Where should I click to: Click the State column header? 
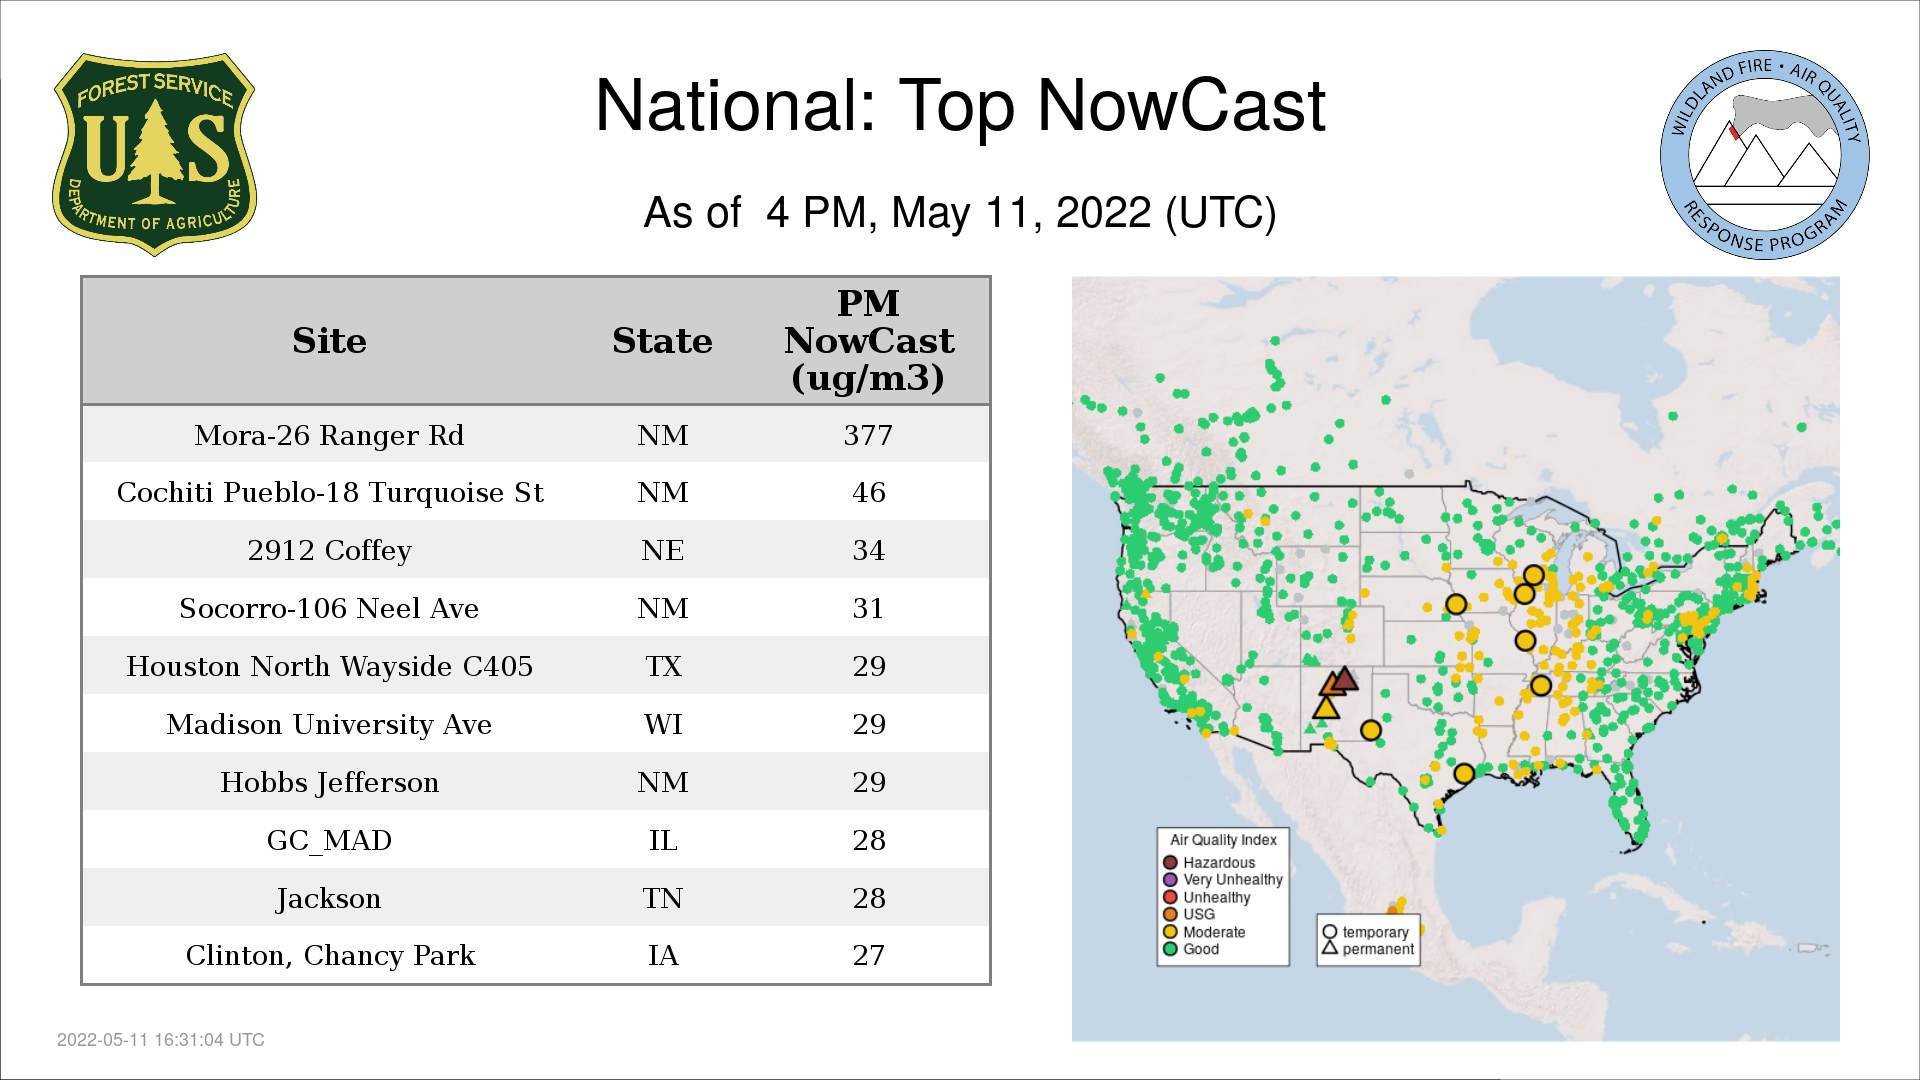click(662, 341)
